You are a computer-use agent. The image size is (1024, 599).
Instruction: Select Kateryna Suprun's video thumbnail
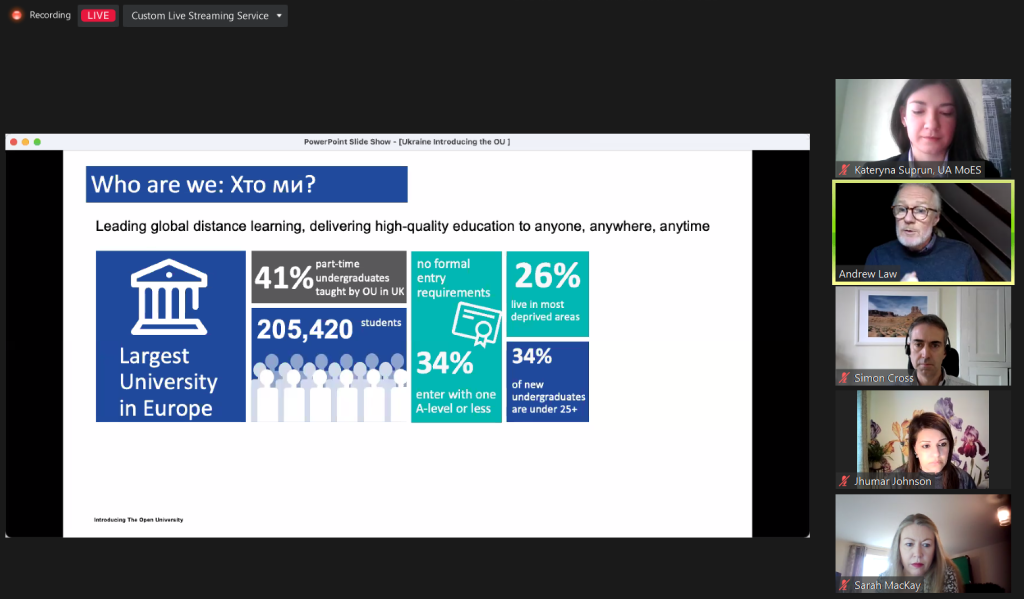point(923,128)
